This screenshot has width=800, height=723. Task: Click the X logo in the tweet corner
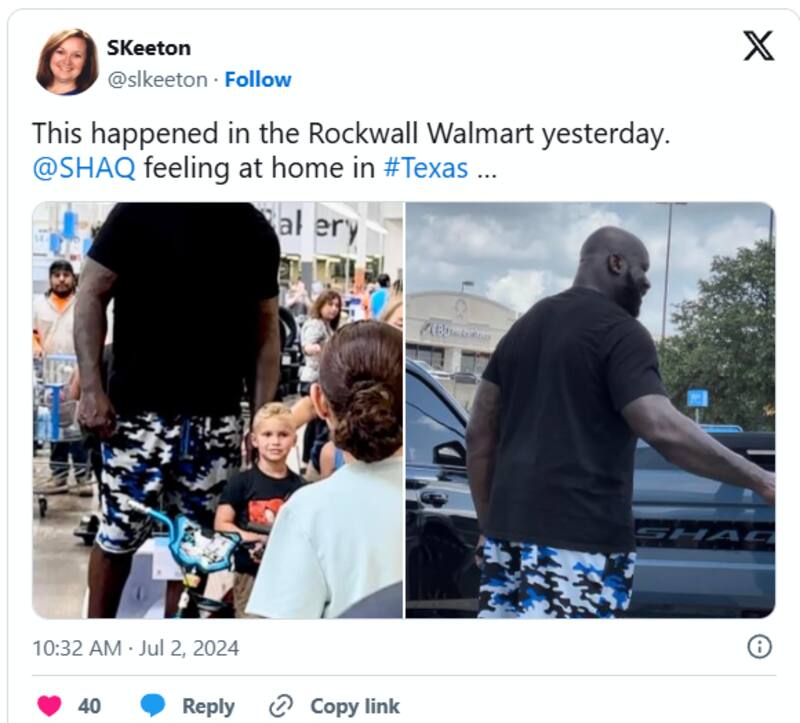tap(759, 45)
